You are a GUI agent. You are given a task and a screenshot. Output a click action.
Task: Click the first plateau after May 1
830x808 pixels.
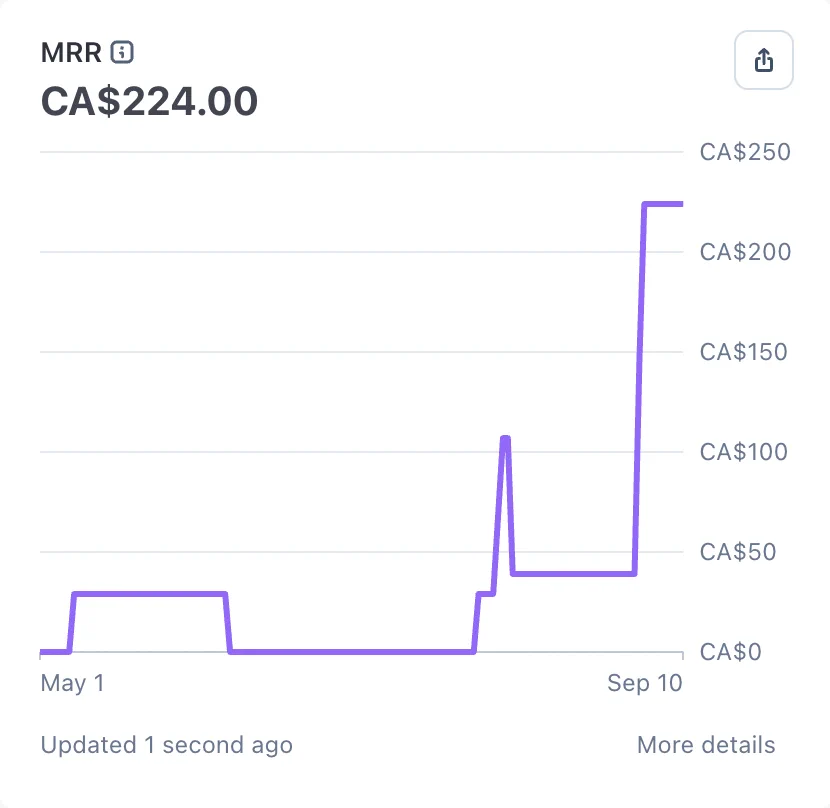tap(150, 594)
